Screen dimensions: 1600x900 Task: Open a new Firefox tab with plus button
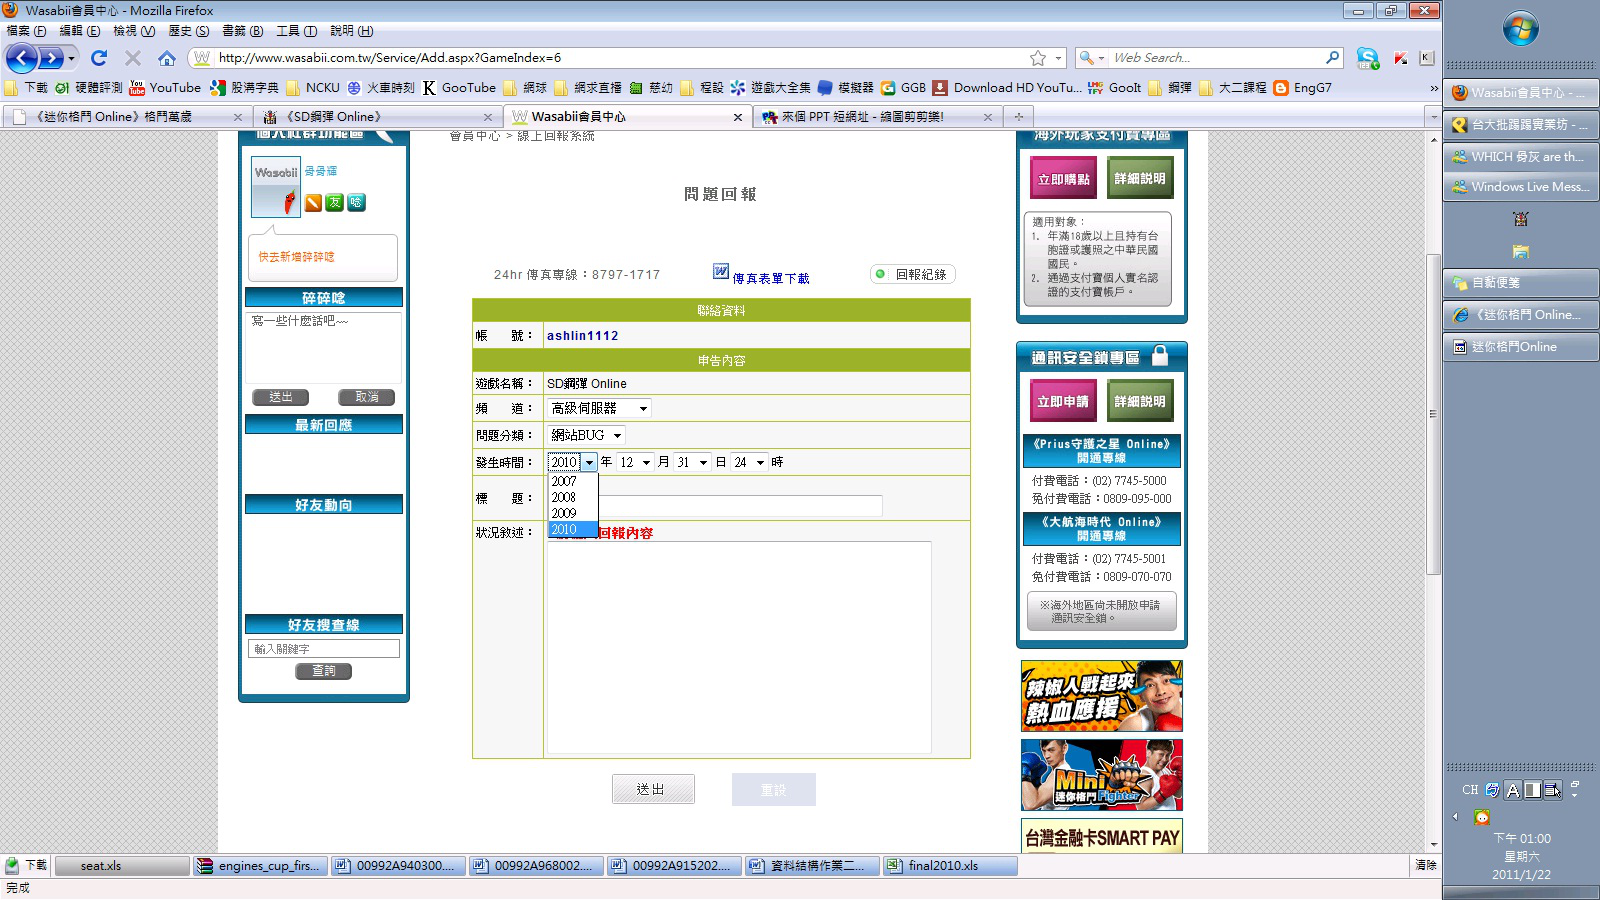(1018, 117)
